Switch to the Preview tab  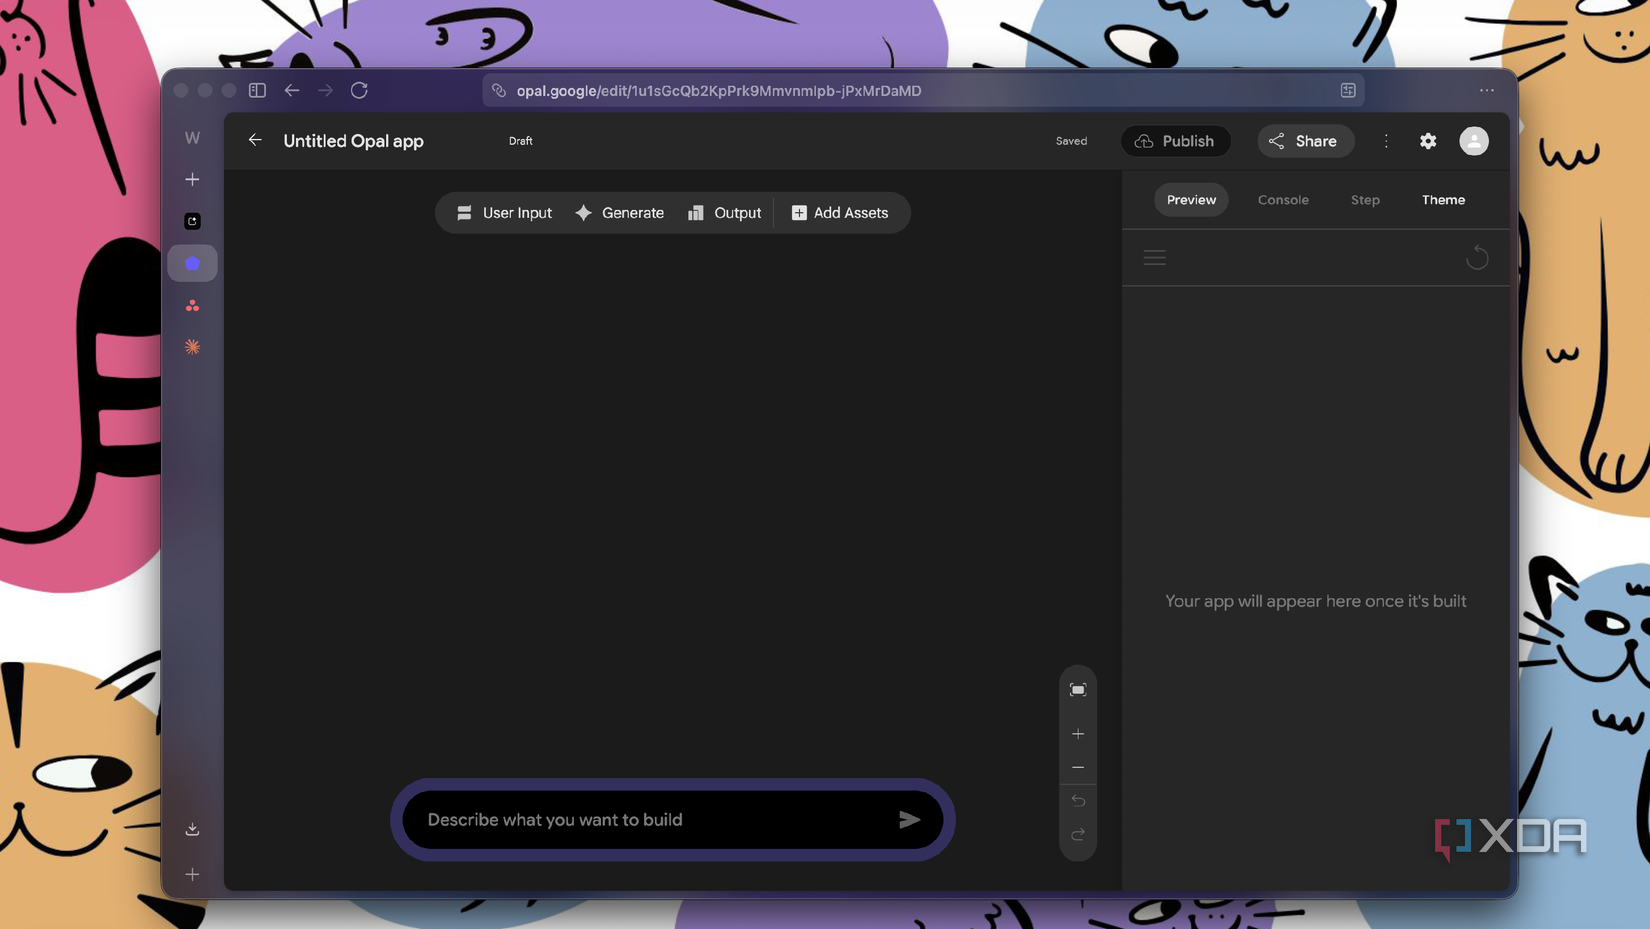pos(1191,200)
